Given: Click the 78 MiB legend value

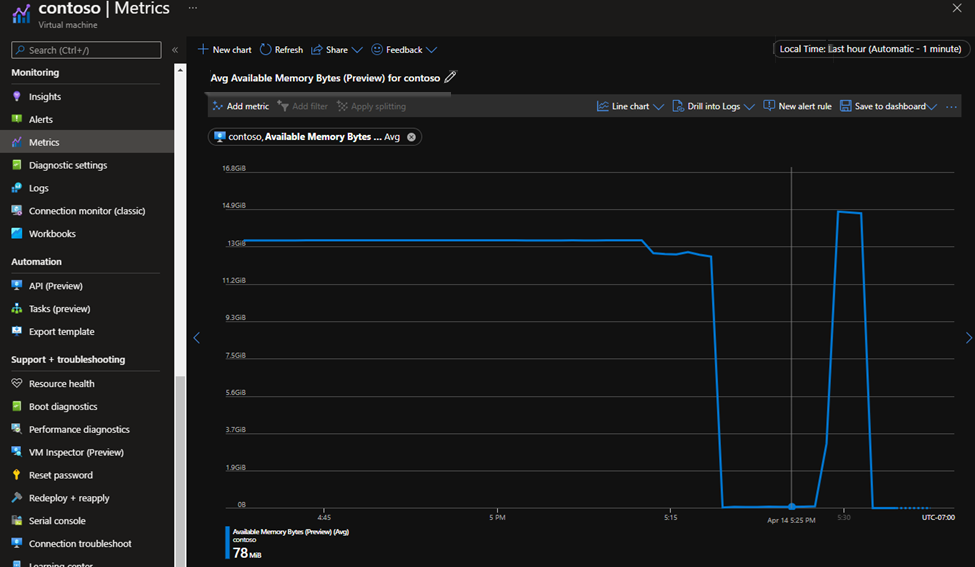Looking at the screenshot, I should [247, 553].
